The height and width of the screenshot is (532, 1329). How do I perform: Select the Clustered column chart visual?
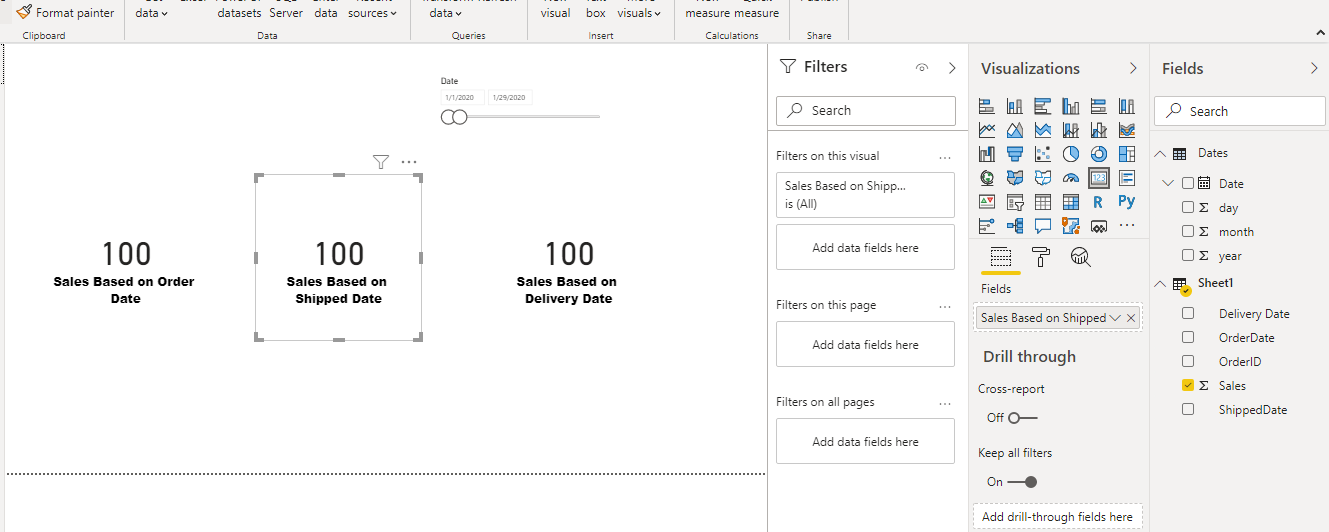click(x=1071, y=106)
